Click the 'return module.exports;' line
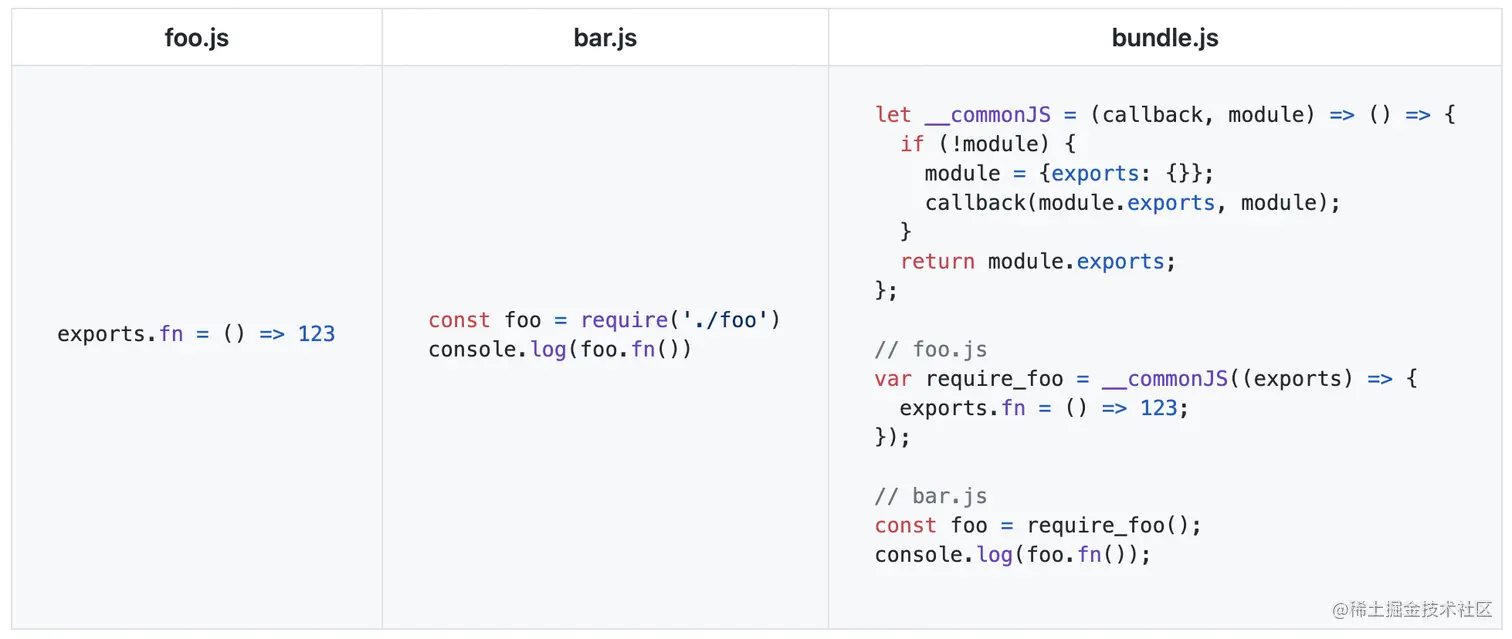 (1038, 261)
